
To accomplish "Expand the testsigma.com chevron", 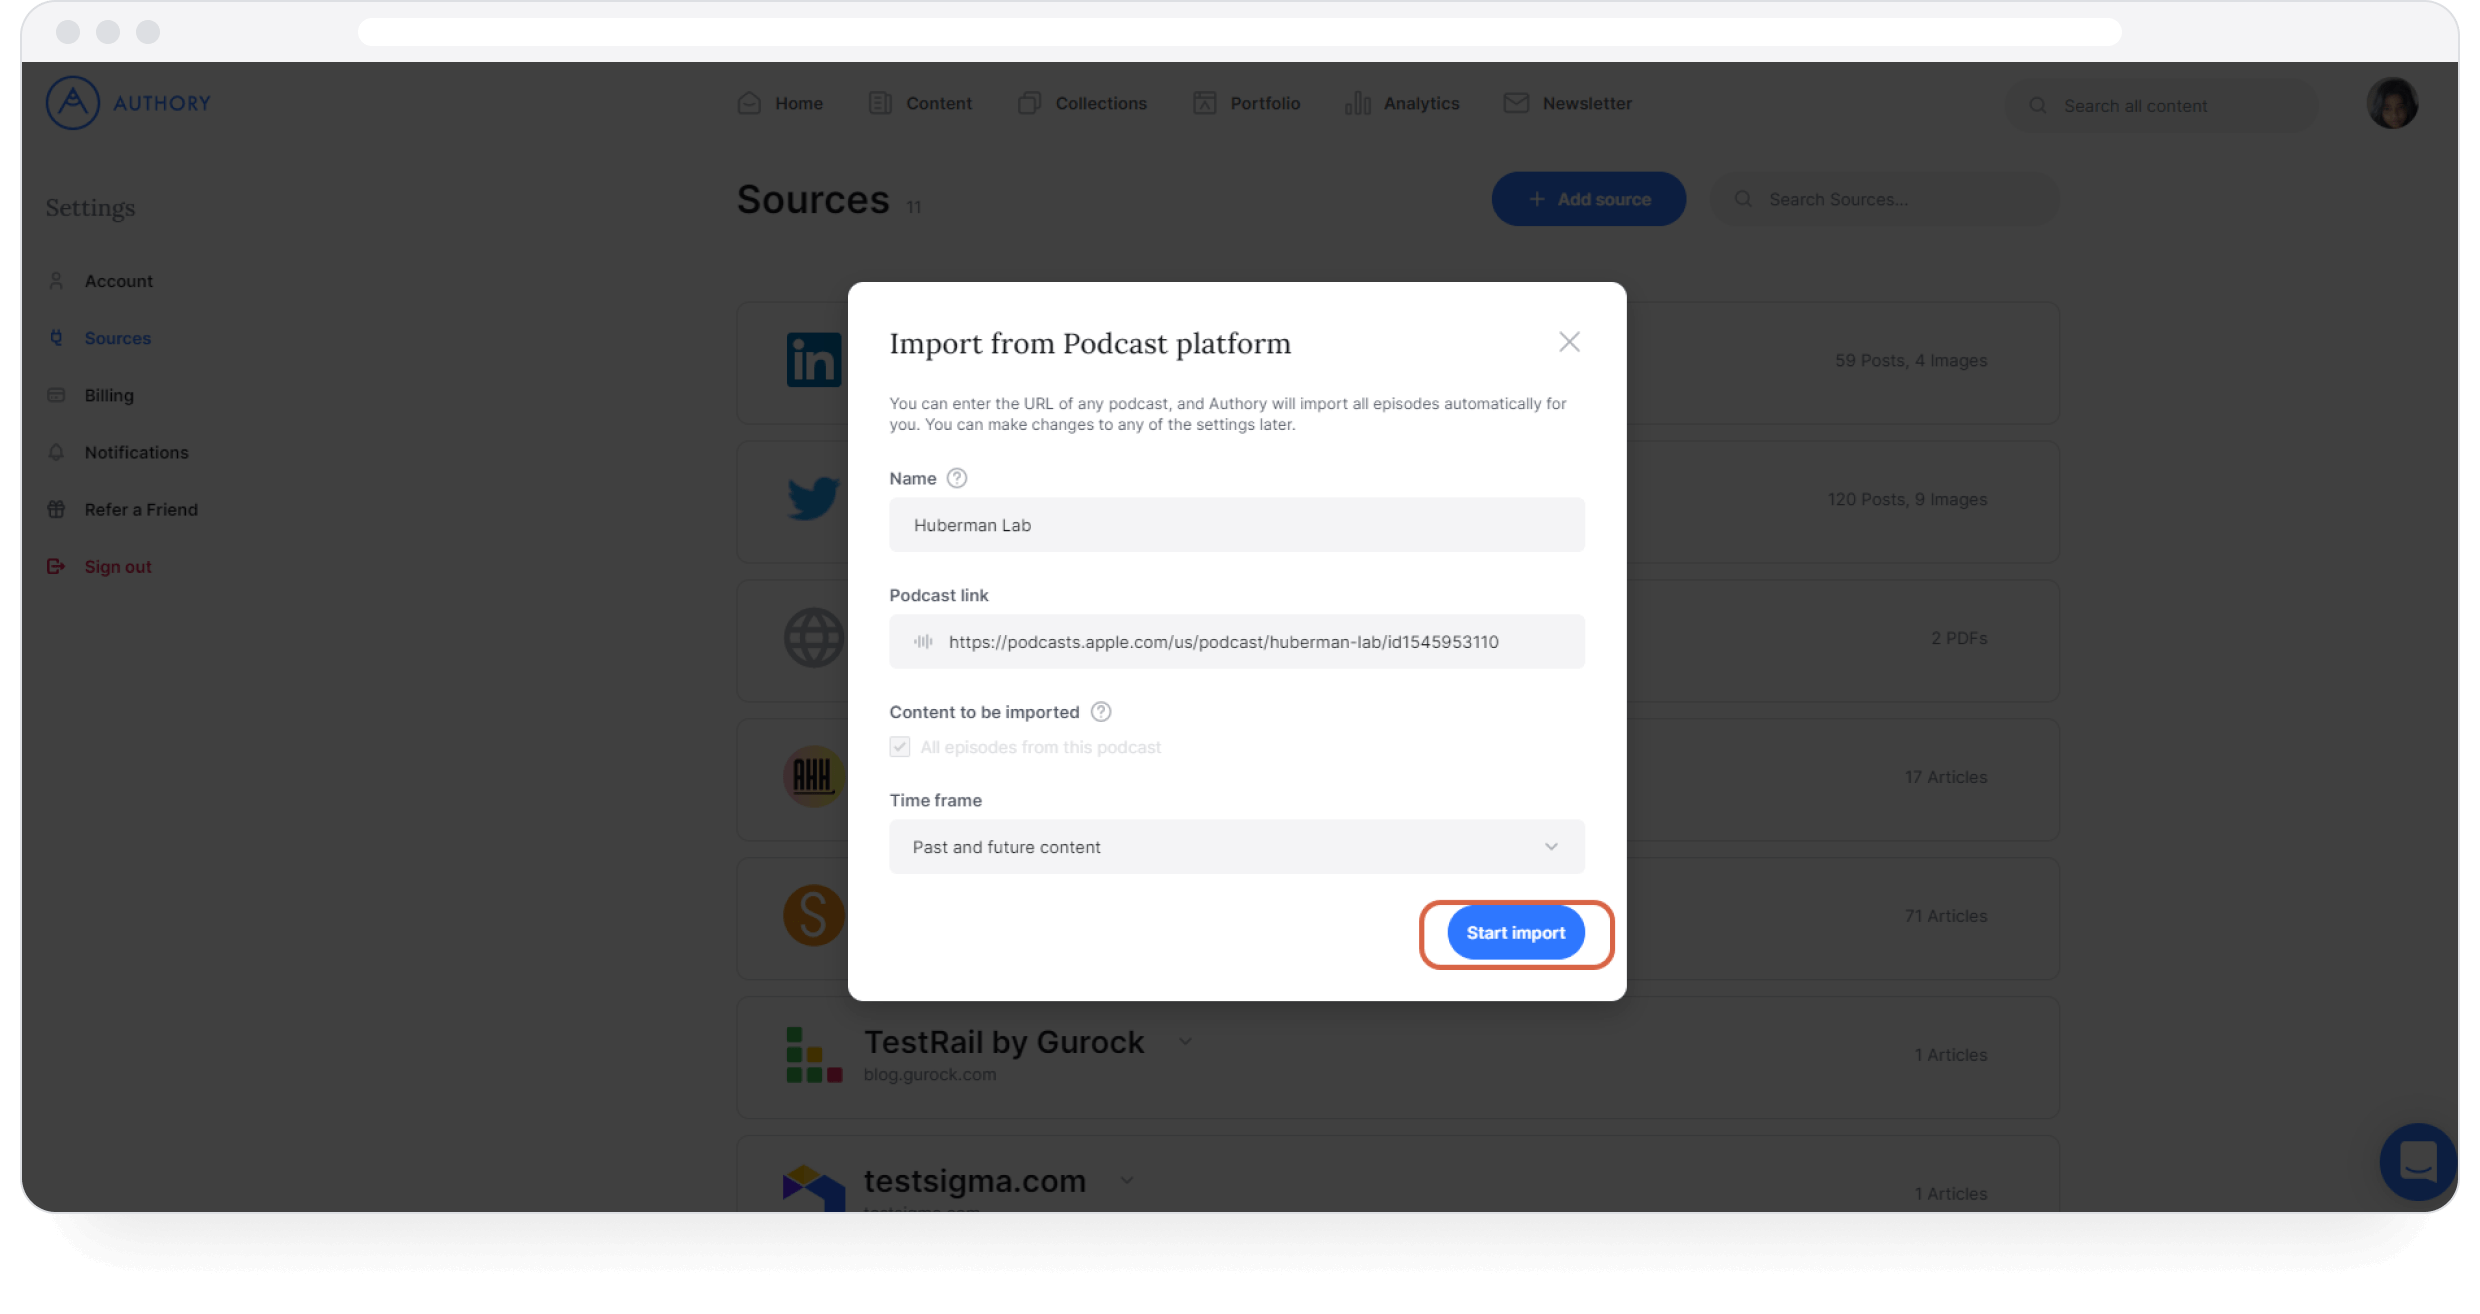I will (1127, 1180).
